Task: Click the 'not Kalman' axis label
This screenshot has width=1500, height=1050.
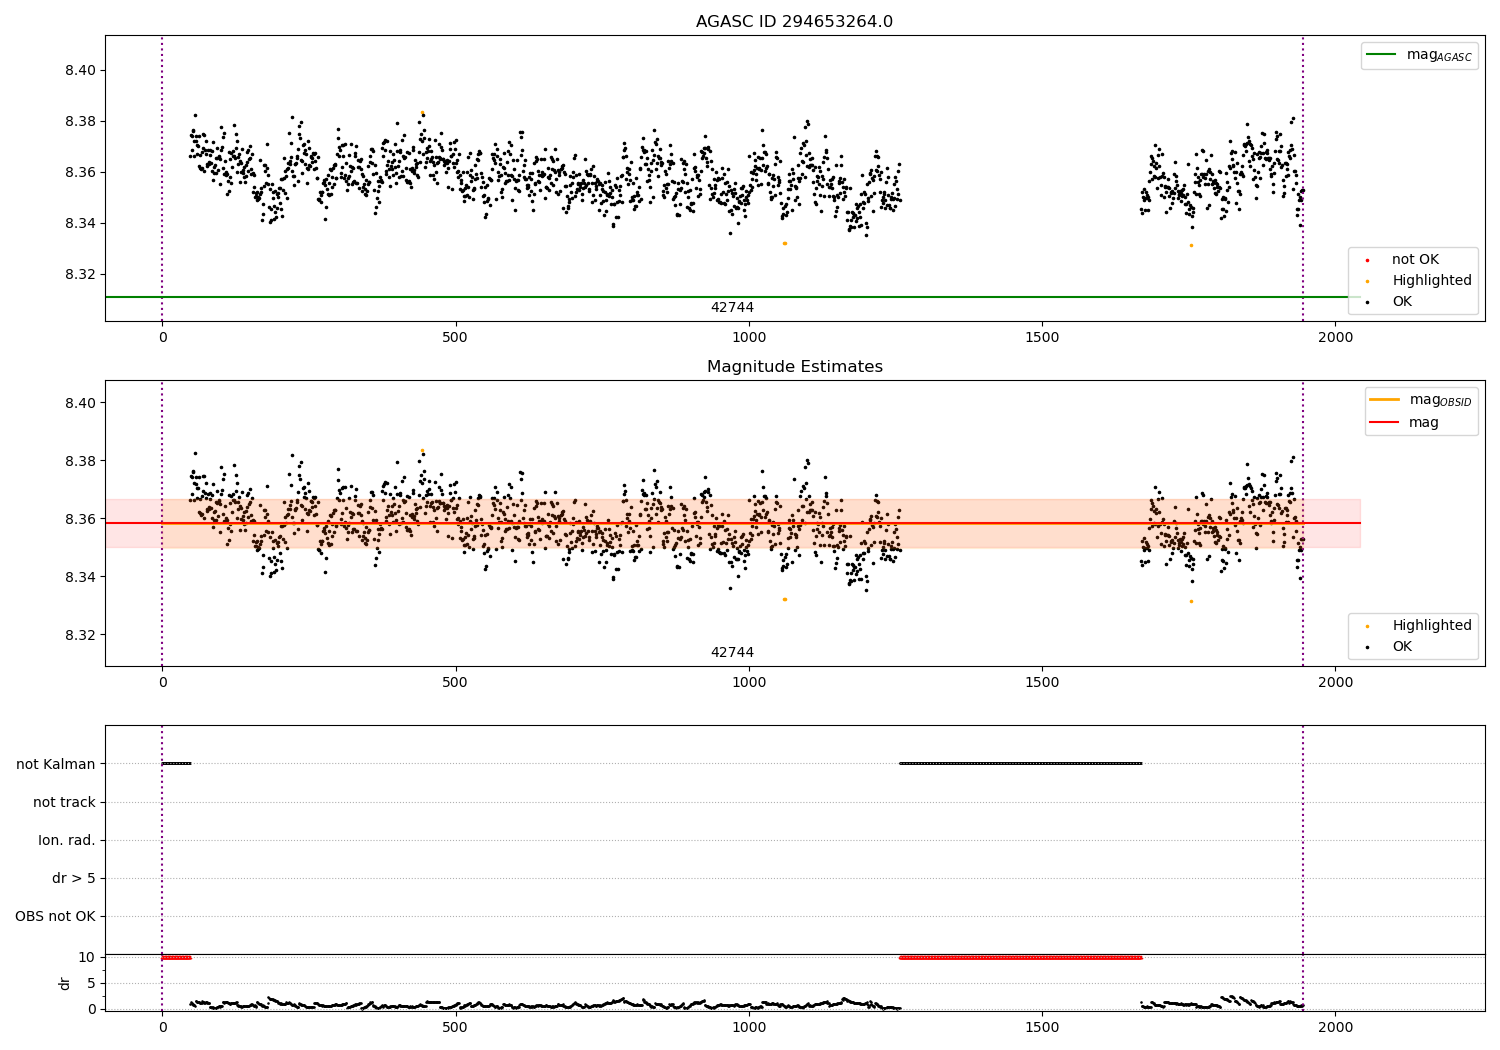Action: (56, 764)
